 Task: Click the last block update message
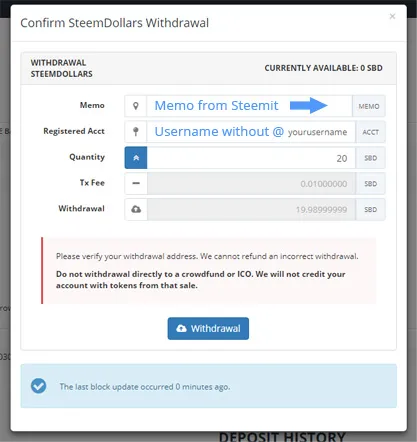145,387
